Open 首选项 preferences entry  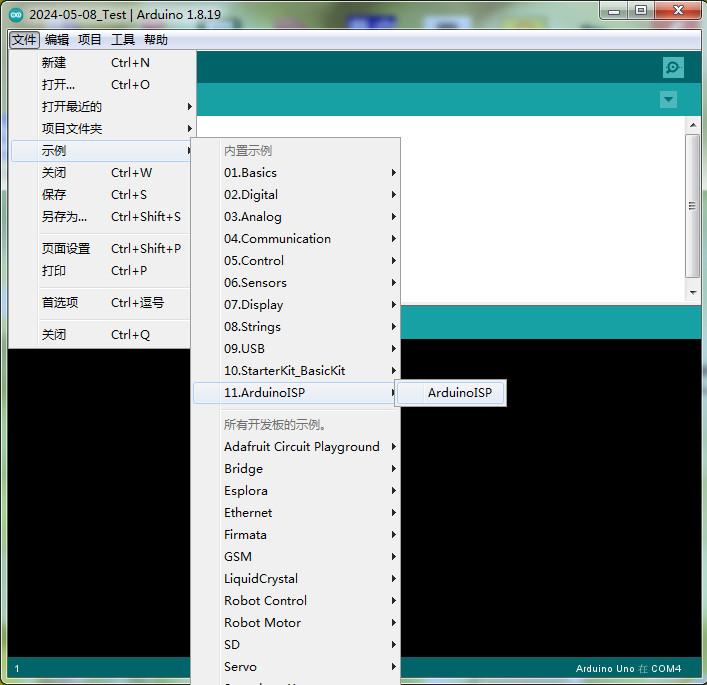(x=103, y=303)
